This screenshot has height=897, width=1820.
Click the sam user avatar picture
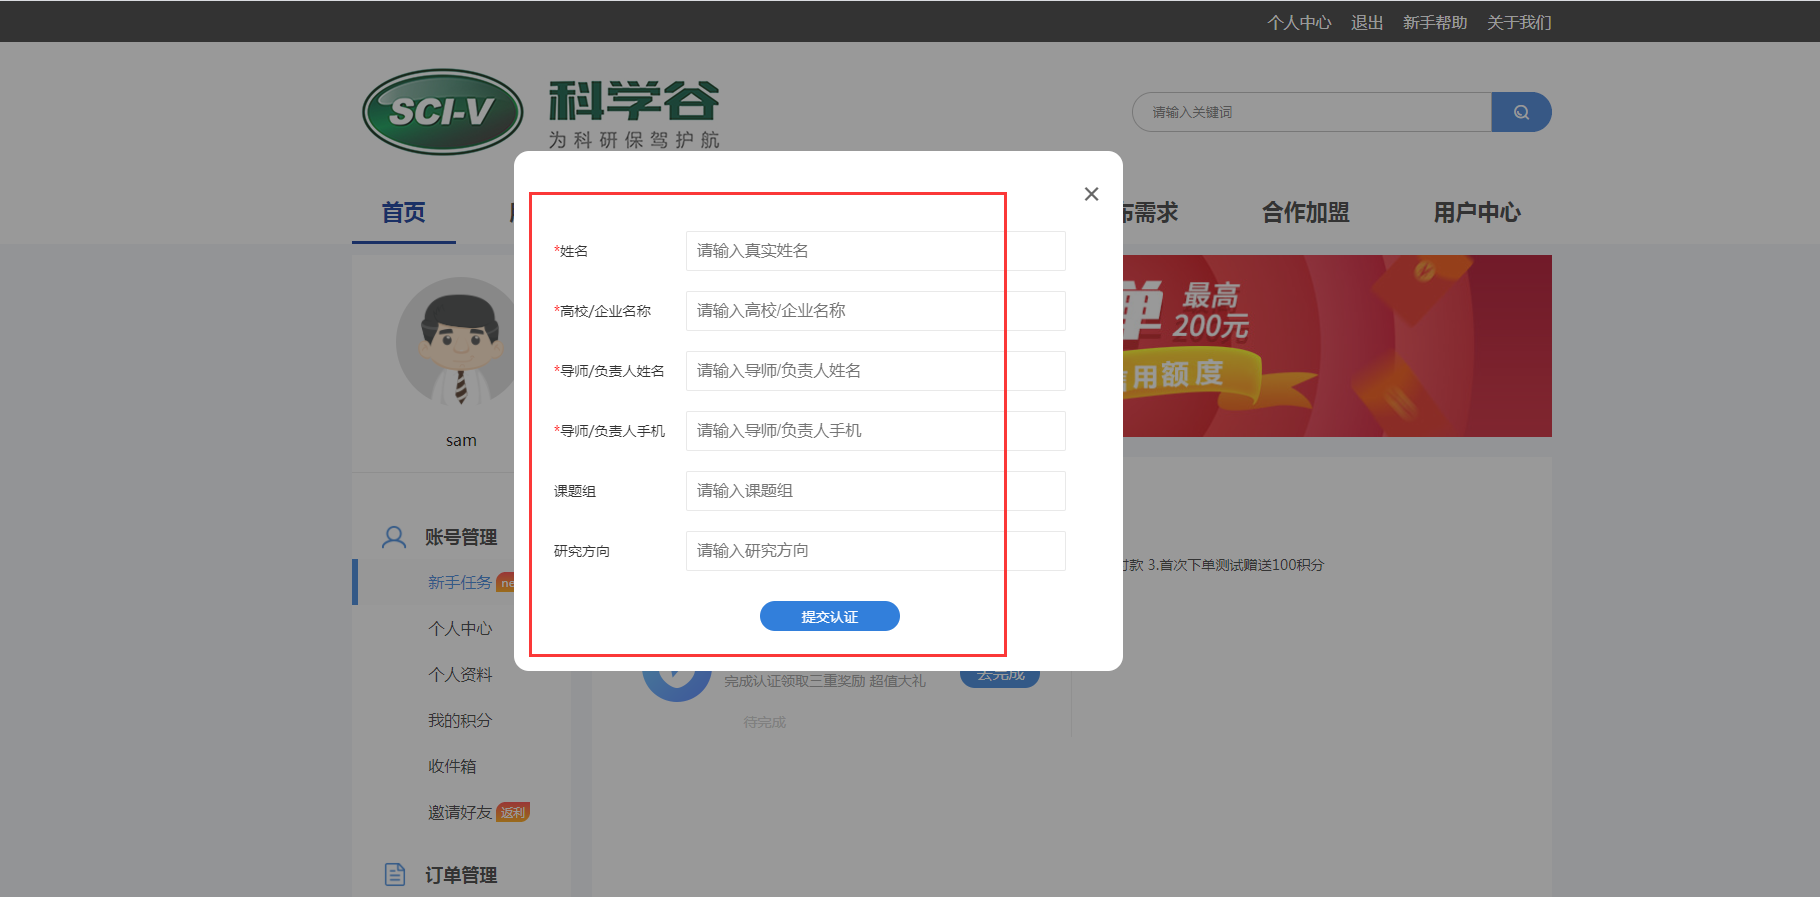(x=459, y=342)
